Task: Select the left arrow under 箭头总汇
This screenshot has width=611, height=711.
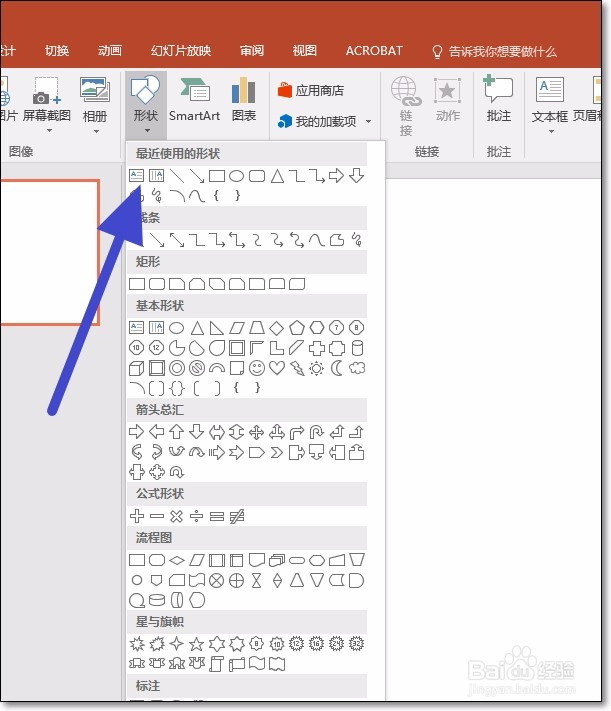Action: pos(156,431)
